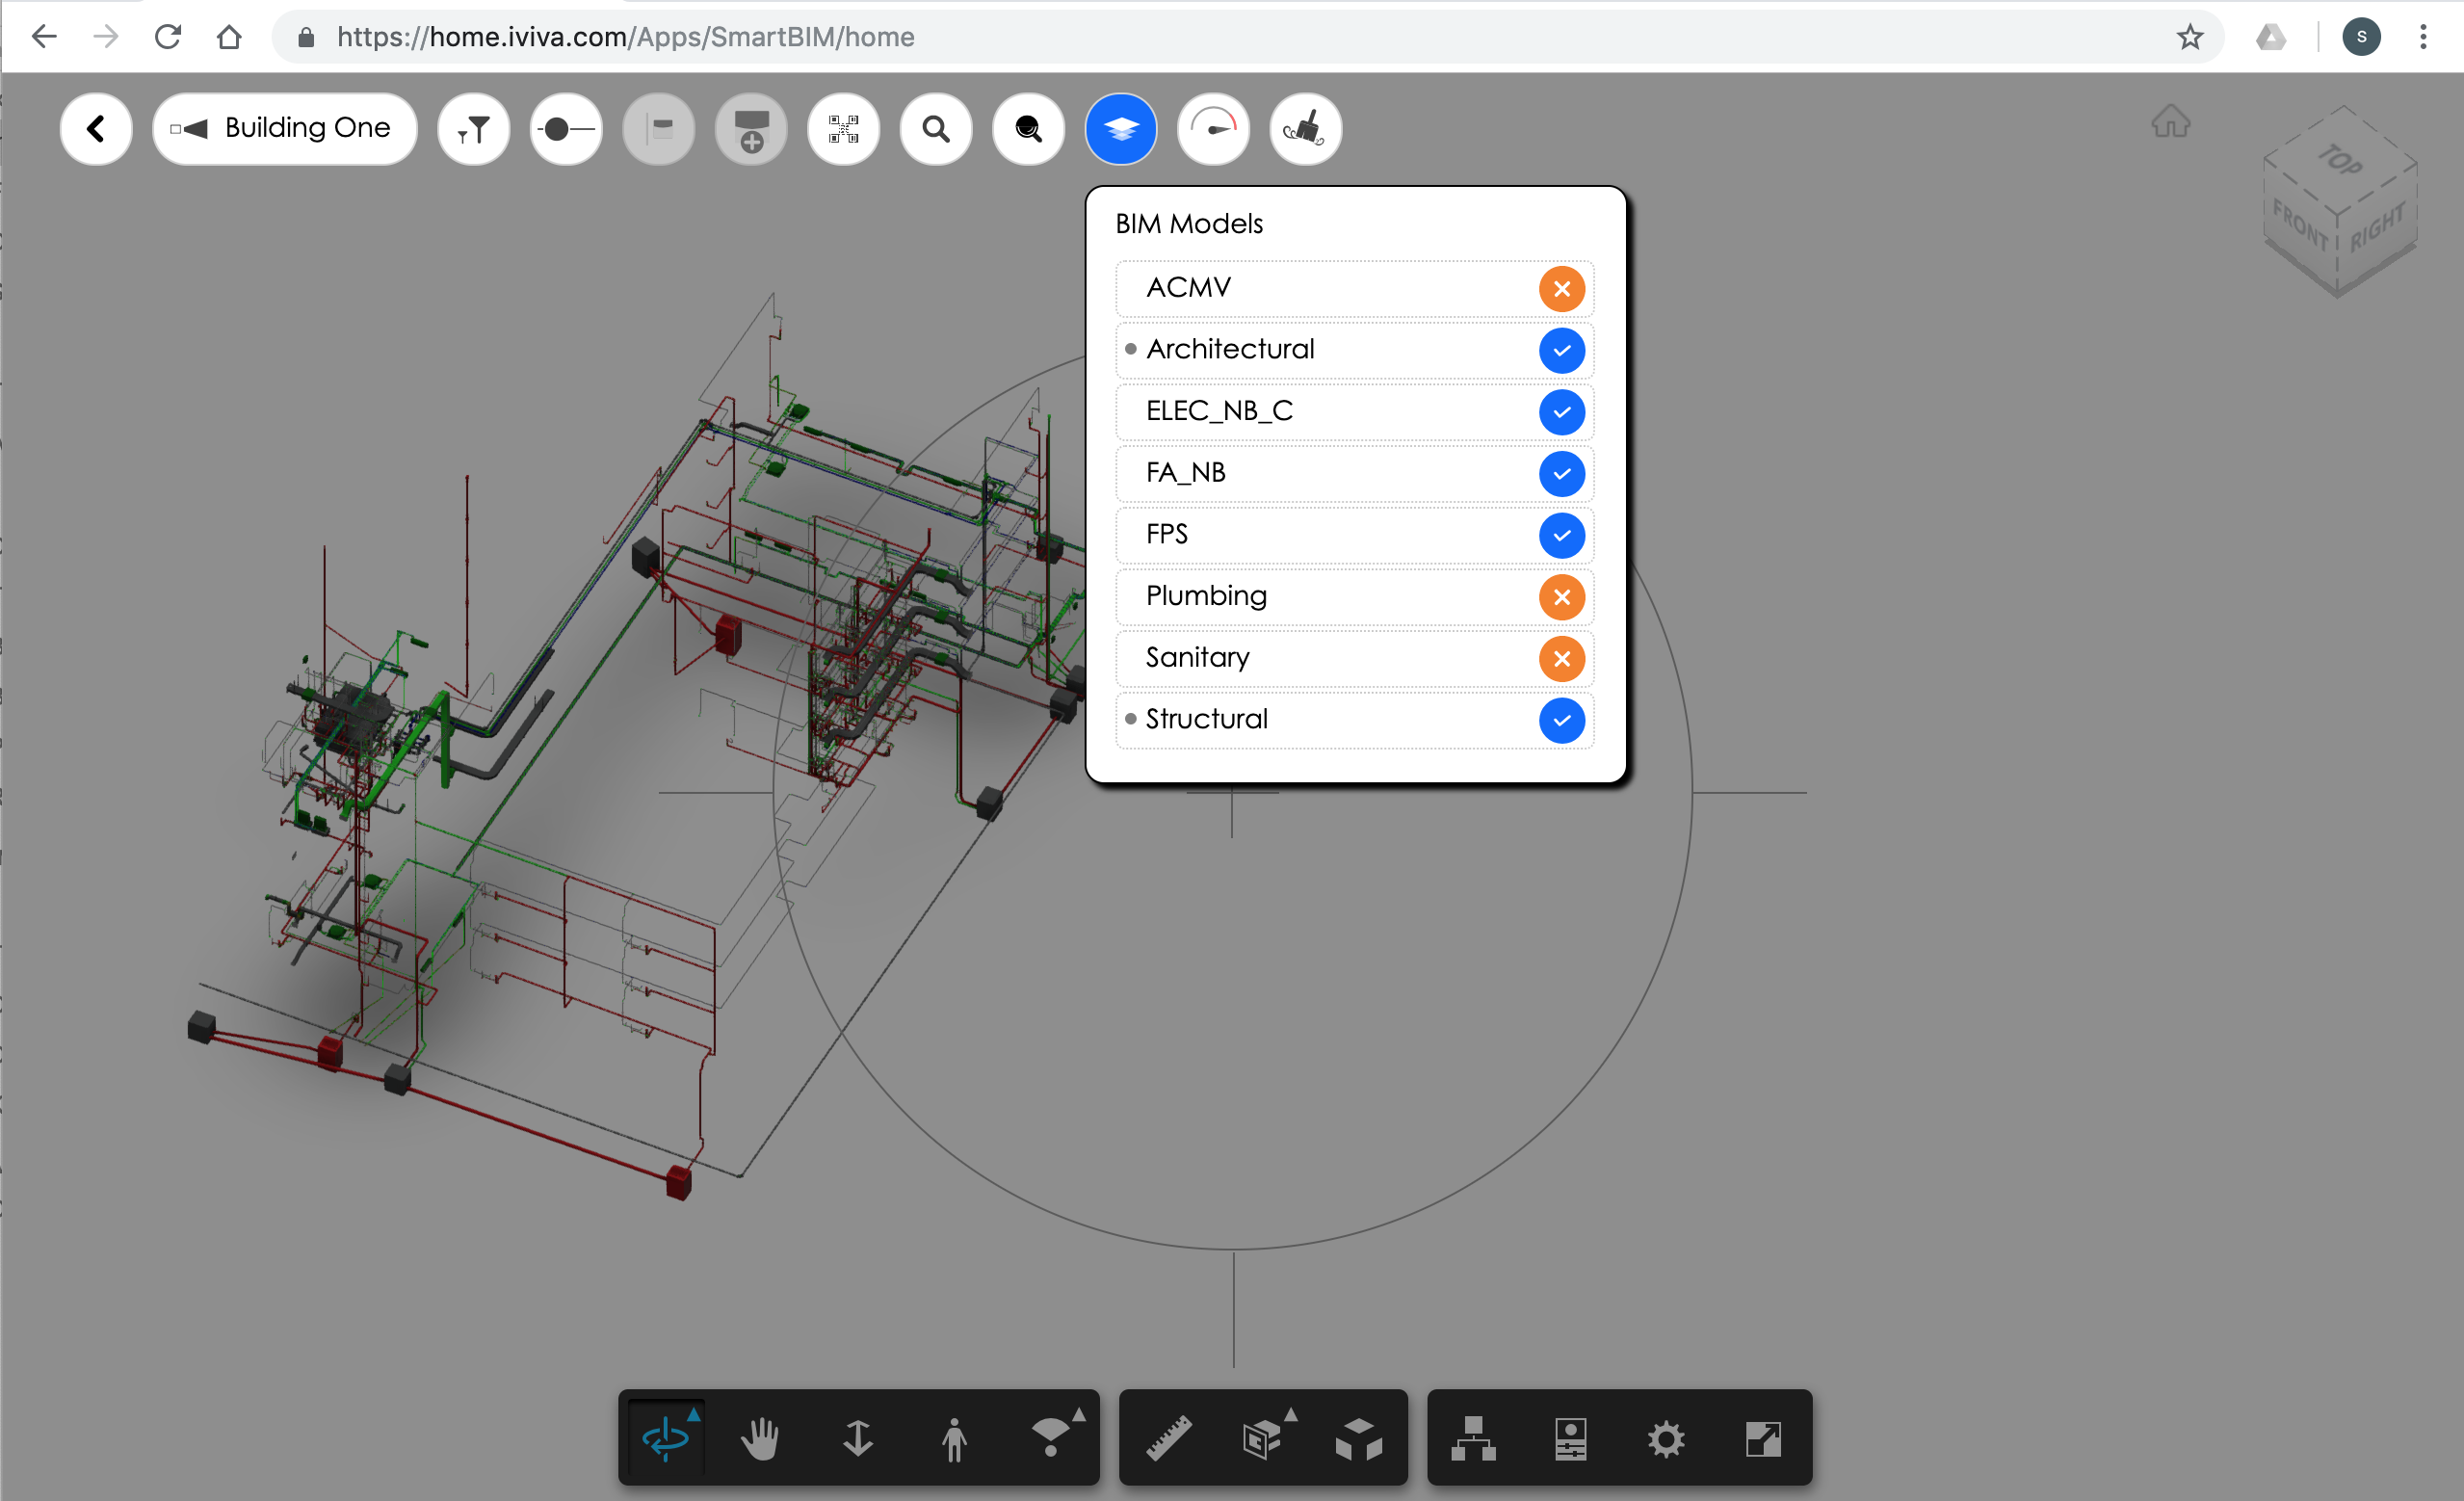Click the TOP face of view cube

point(2340,160)
